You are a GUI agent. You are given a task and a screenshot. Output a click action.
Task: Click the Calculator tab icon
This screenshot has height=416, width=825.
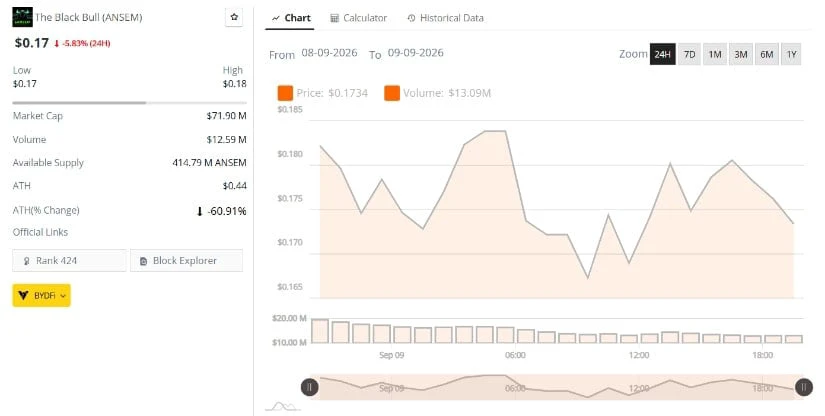[x=334, y=18]
